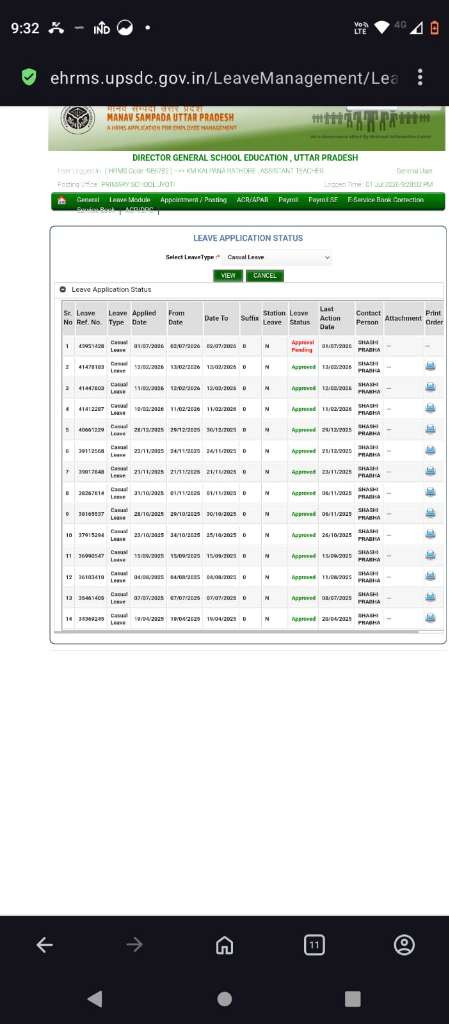Open the Payroll menu
449x1024 pixels.
click(x=288, y=200)
